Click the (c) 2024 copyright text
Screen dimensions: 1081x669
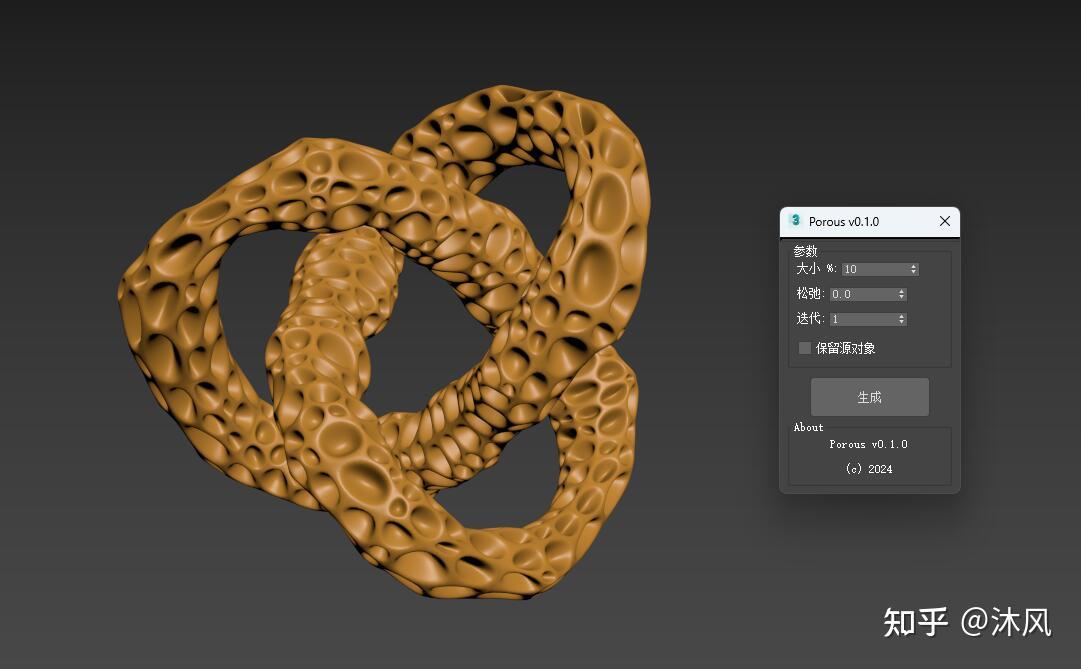tap(869, 469)
